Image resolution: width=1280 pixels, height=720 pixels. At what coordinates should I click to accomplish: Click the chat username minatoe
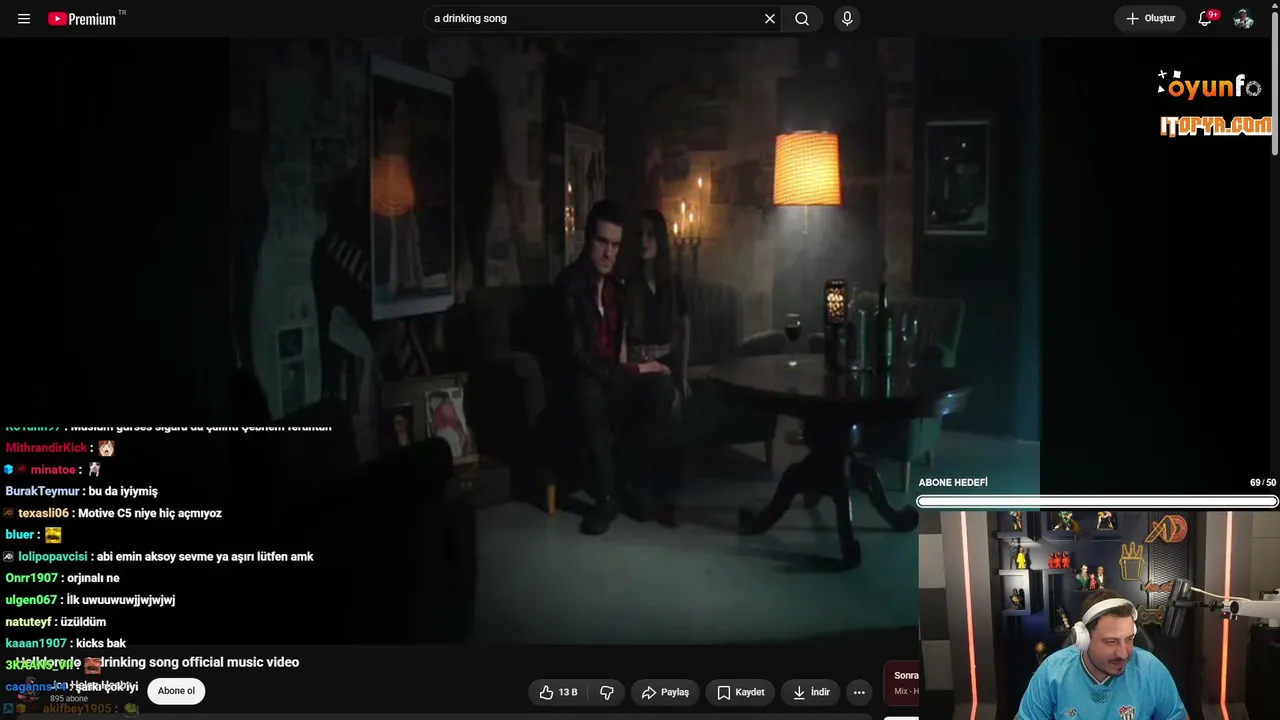[x=53, y=470]
